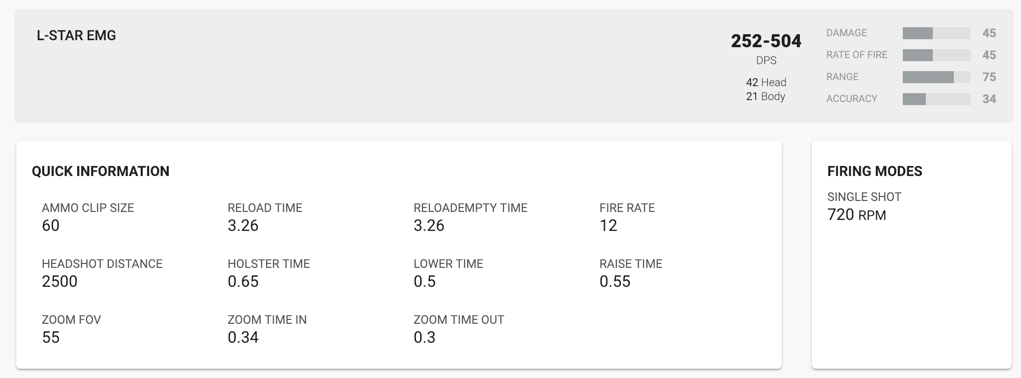
Task: Select the Zoom Time Out value
Action: pyautogui.click(x=425, y=338)
